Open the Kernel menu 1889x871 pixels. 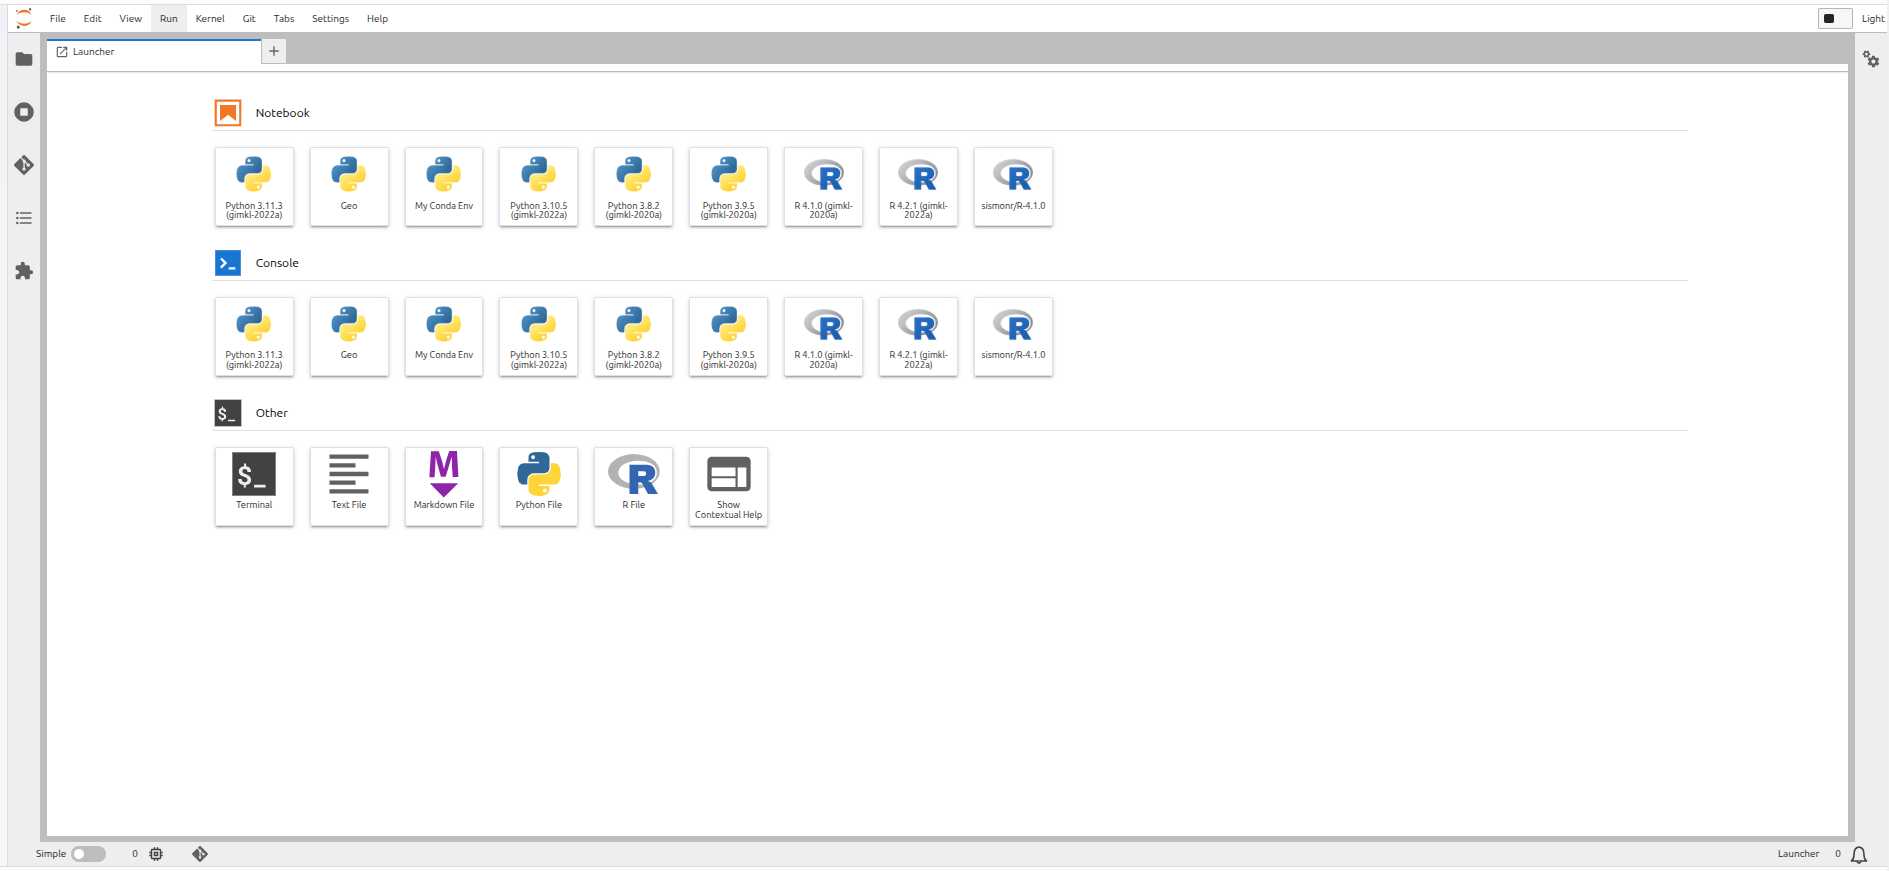click(210, 18)
